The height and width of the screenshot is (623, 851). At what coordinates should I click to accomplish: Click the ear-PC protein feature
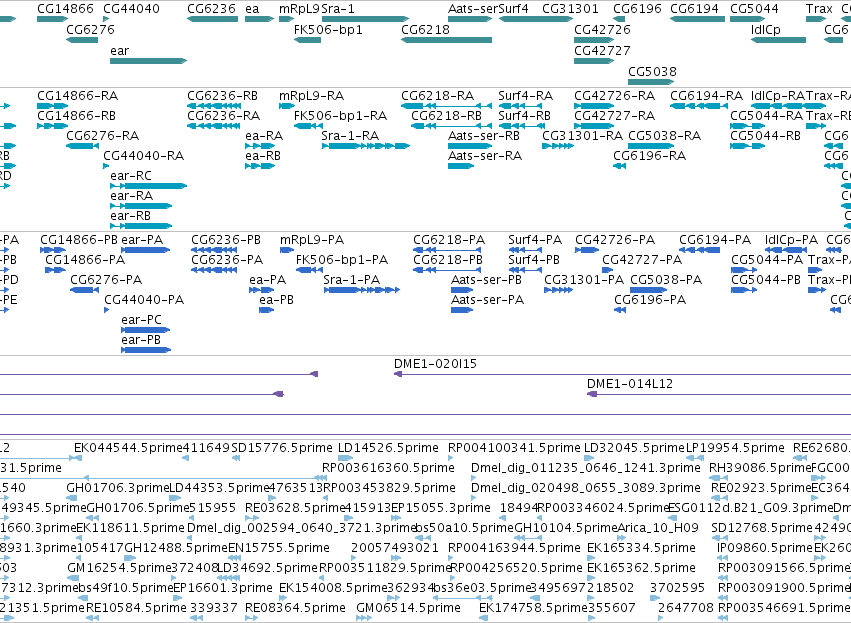click(145, 330)
